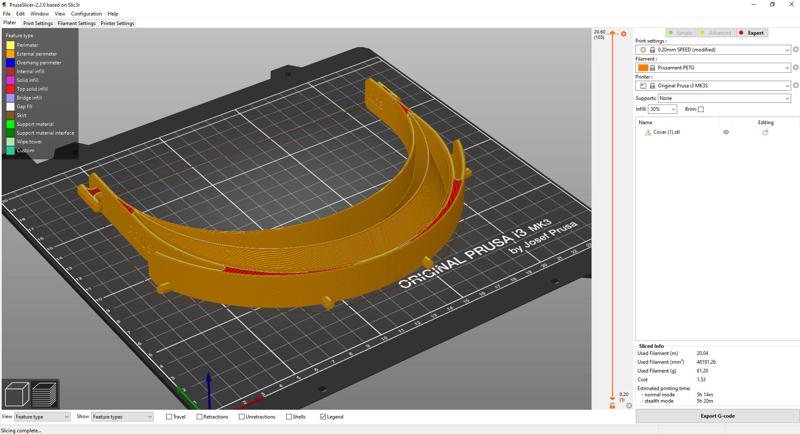Click the Name column header
Viewport: 800px width, 434px height.
pos(645,122)
